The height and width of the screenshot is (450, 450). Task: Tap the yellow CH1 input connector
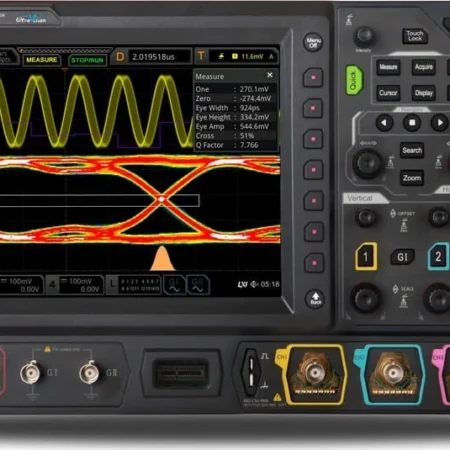click(314, 373)
